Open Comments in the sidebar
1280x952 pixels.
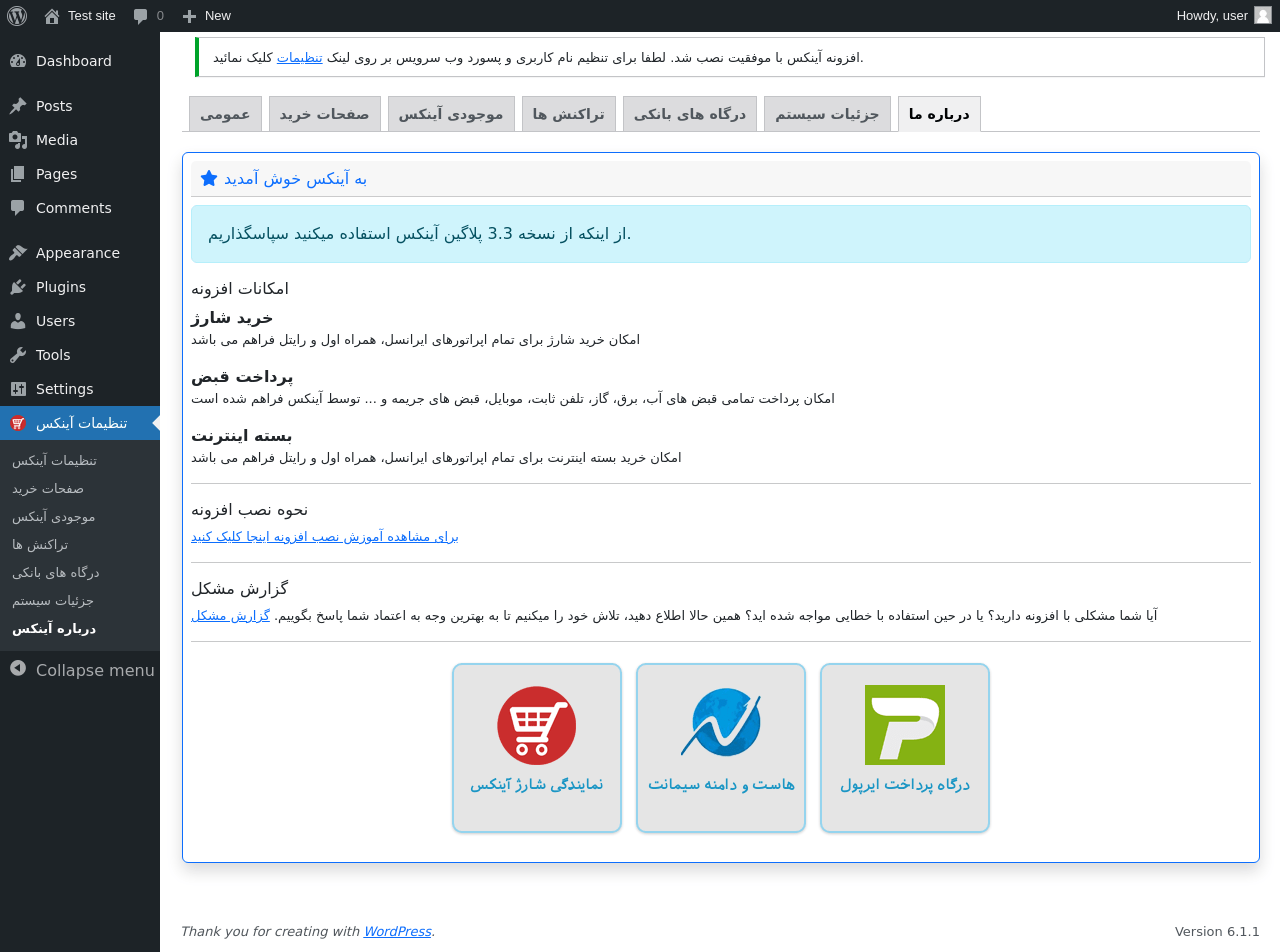[80, 208]
